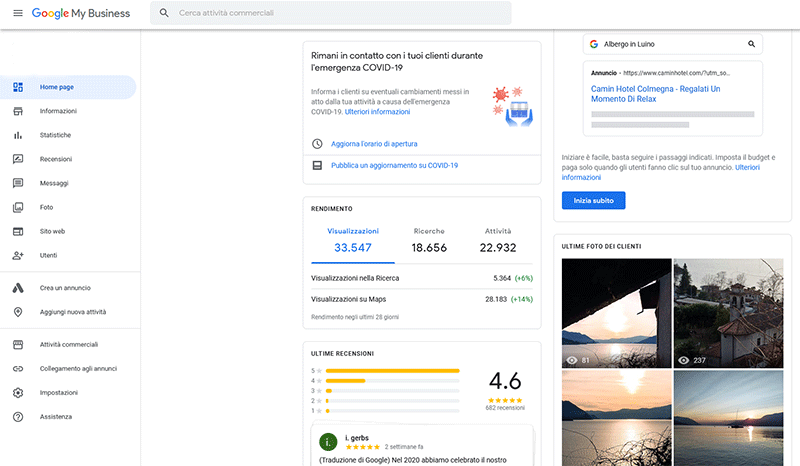Go to Attività commerciali
The width and height of the screenshot is (800, 466).
pyautogui.click(x=68, y=345)
